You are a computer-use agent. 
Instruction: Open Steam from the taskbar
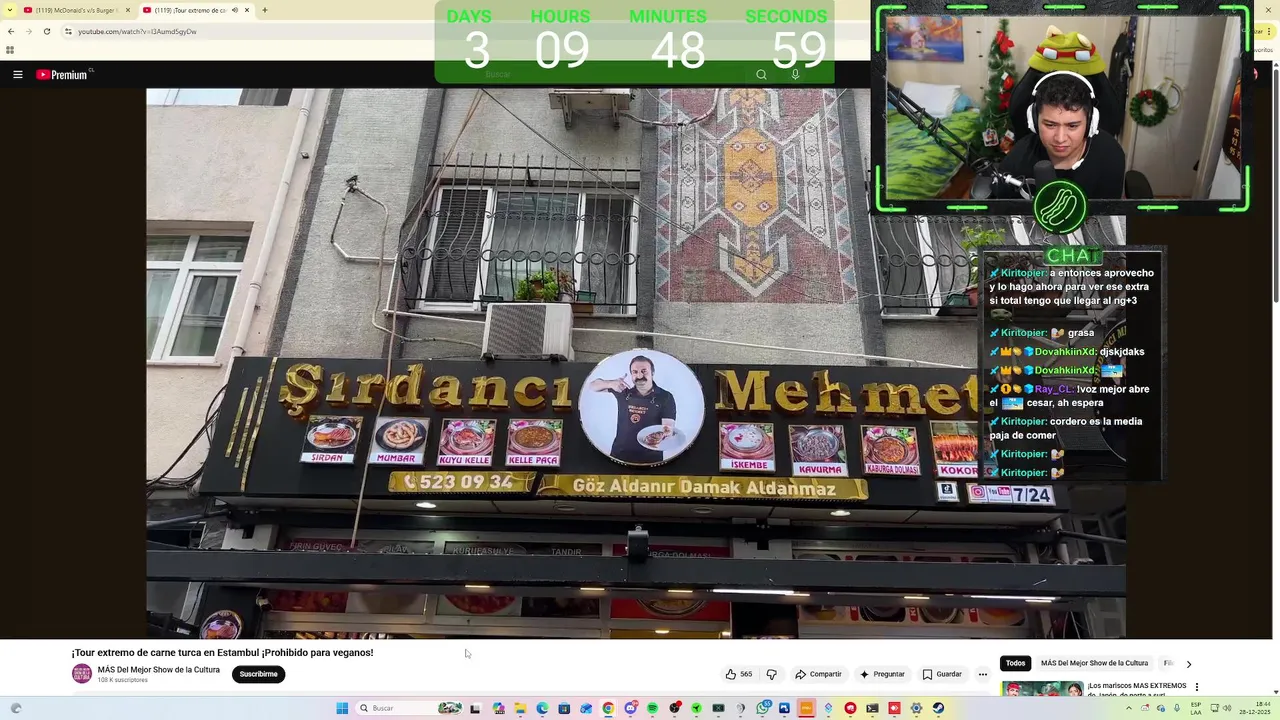tap(938, 708)
